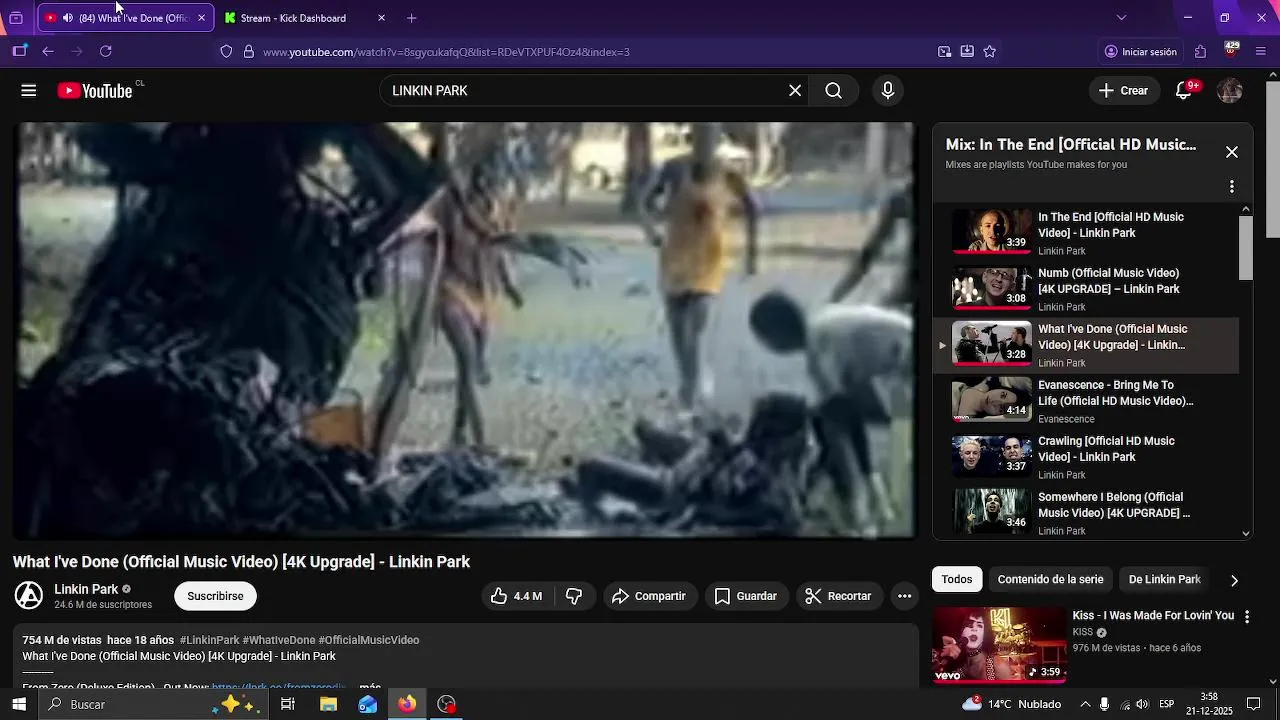Click the playlist panel scrollbar
This screenshot has height=720, width=1280.
click(x=1246, y=248)
